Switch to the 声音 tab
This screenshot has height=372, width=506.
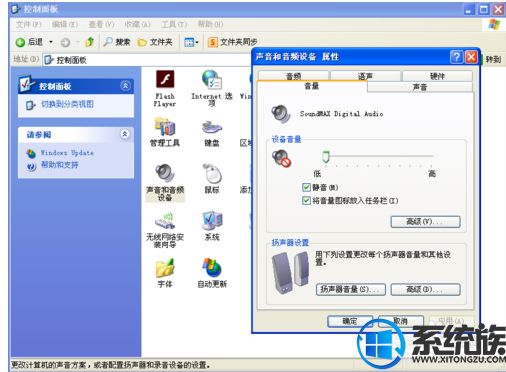click(420, 87)
